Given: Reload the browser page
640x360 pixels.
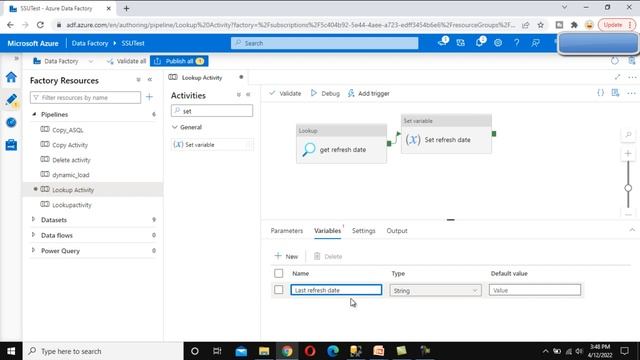Looking at the screenshot, I should [x=40, y=25].
